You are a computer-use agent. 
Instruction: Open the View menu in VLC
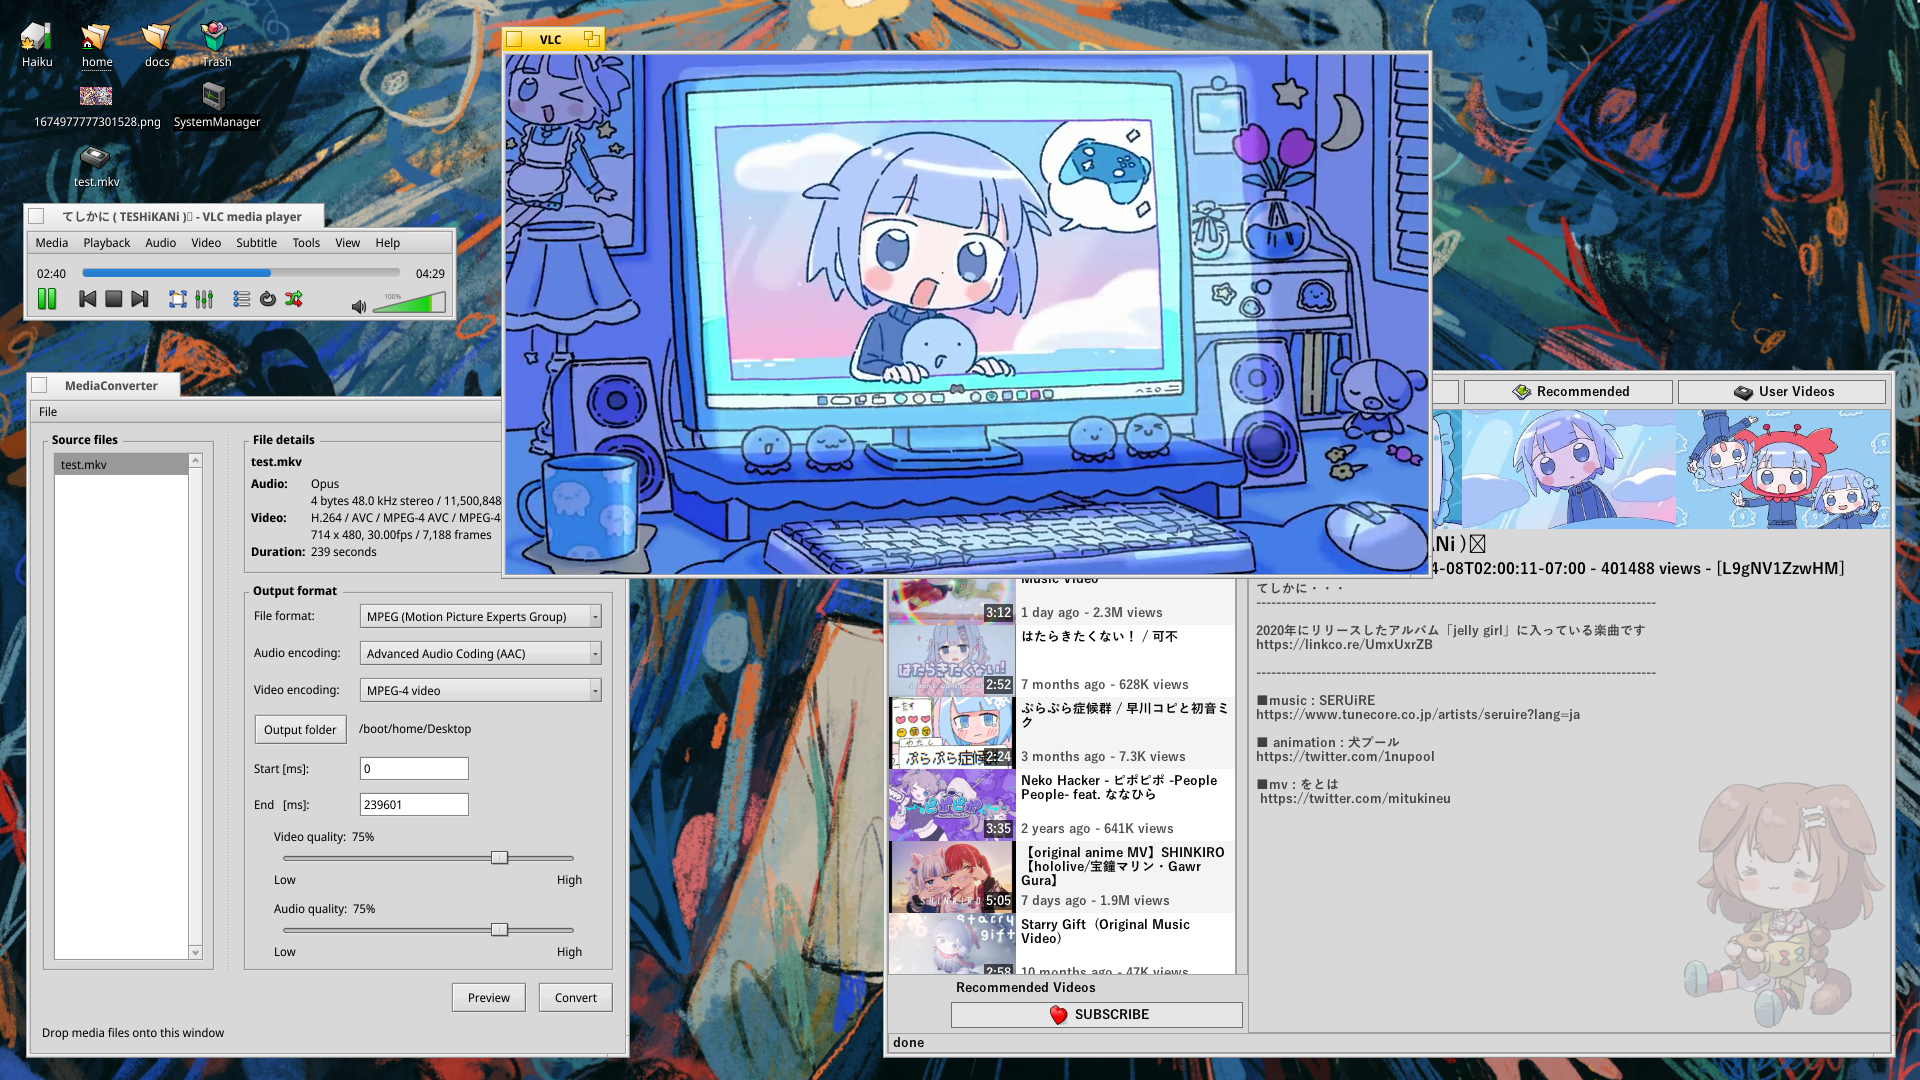coord(347,243)
